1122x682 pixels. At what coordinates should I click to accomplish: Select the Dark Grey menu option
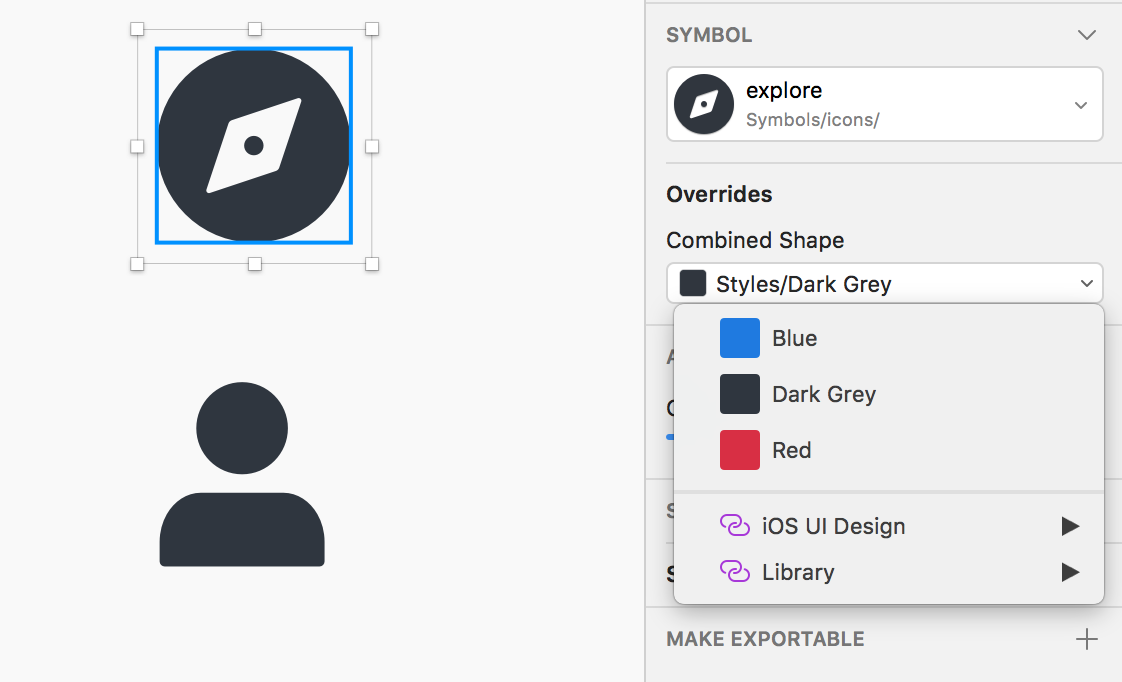pos(822,394)
